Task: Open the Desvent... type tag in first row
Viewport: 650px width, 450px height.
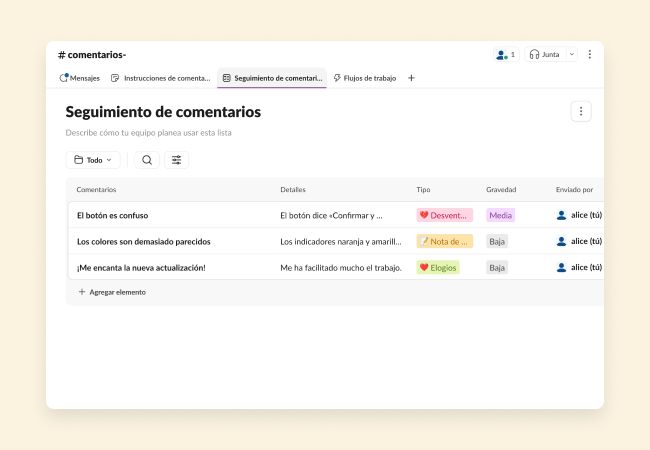Action: click(x=444, y=215)
